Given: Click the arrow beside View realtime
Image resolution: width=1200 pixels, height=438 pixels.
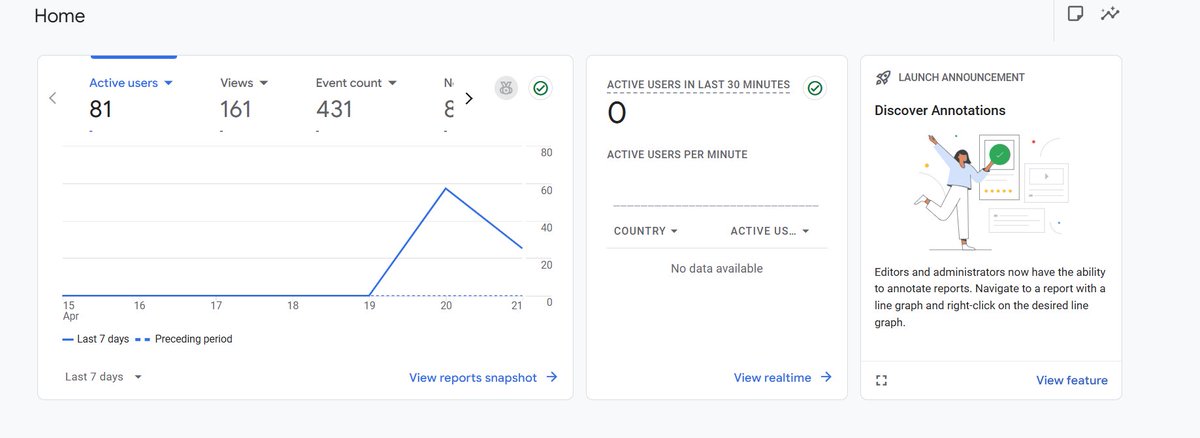Looking at the screenshot, I should [x=826, y=377].
